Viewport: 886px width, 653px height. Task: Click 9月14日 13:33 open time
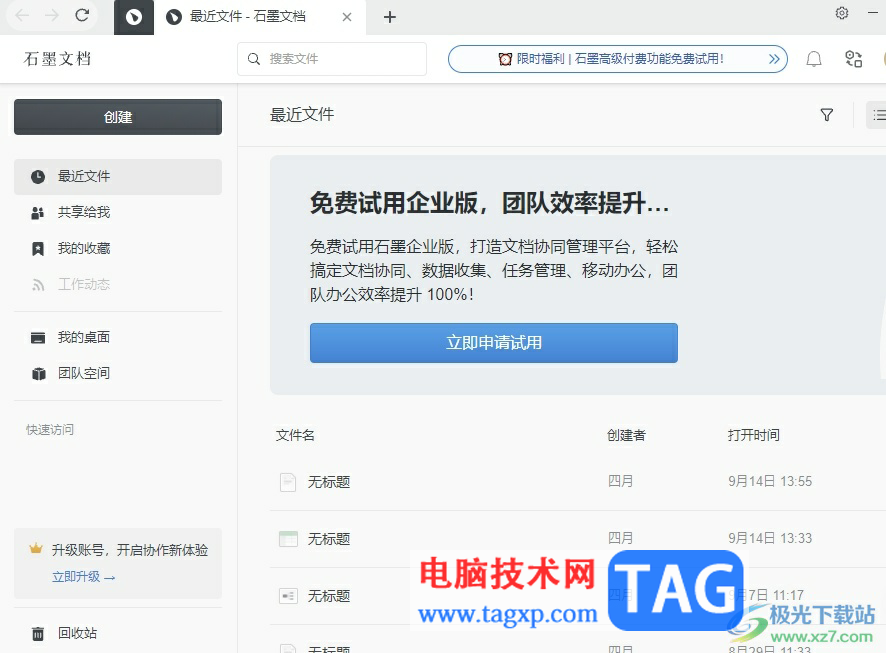pos(770,538)
